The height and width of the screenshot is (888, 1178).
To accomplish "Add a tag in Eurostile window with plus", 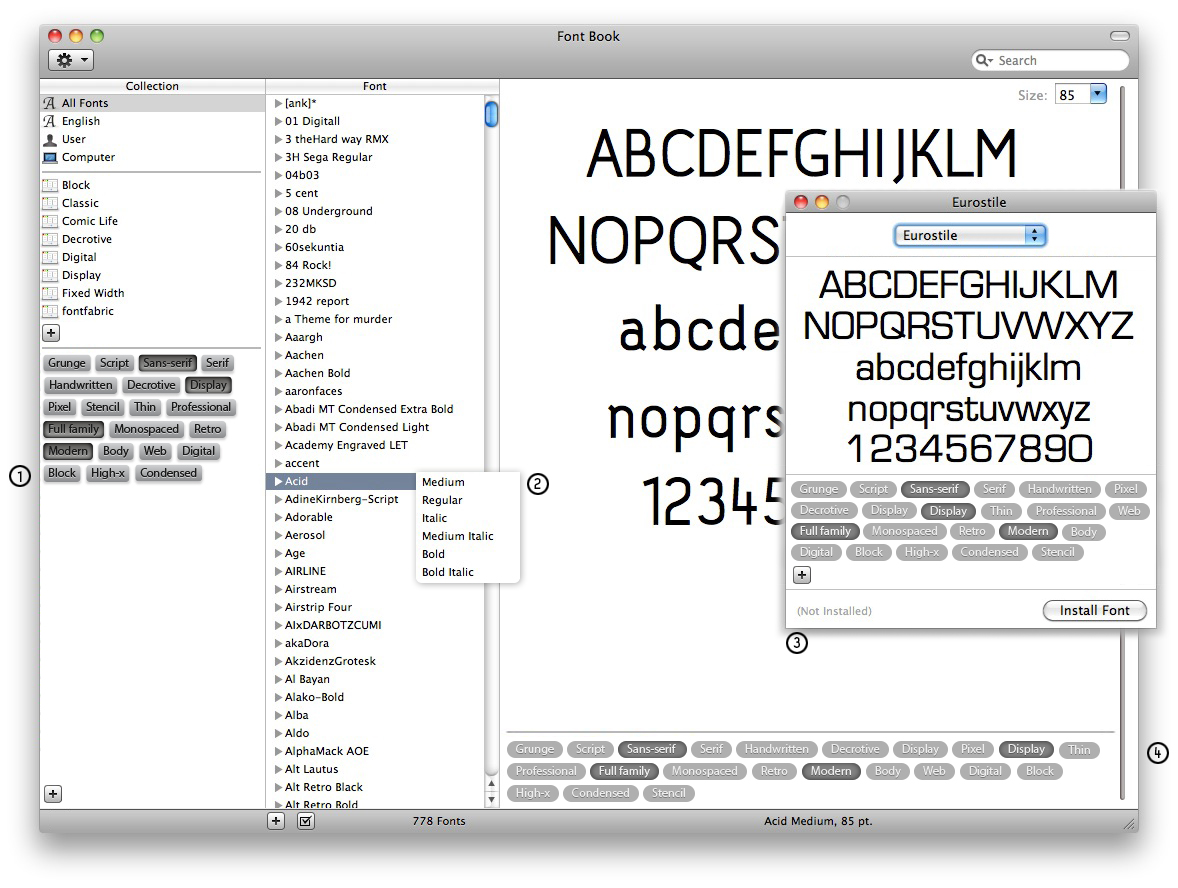I will click(x=802, y=575).
